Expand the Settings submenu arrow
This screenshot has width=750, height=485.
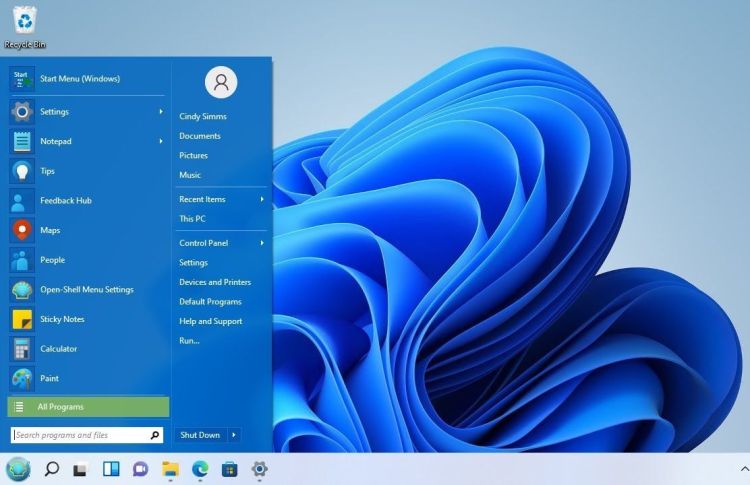coord(160,112)
